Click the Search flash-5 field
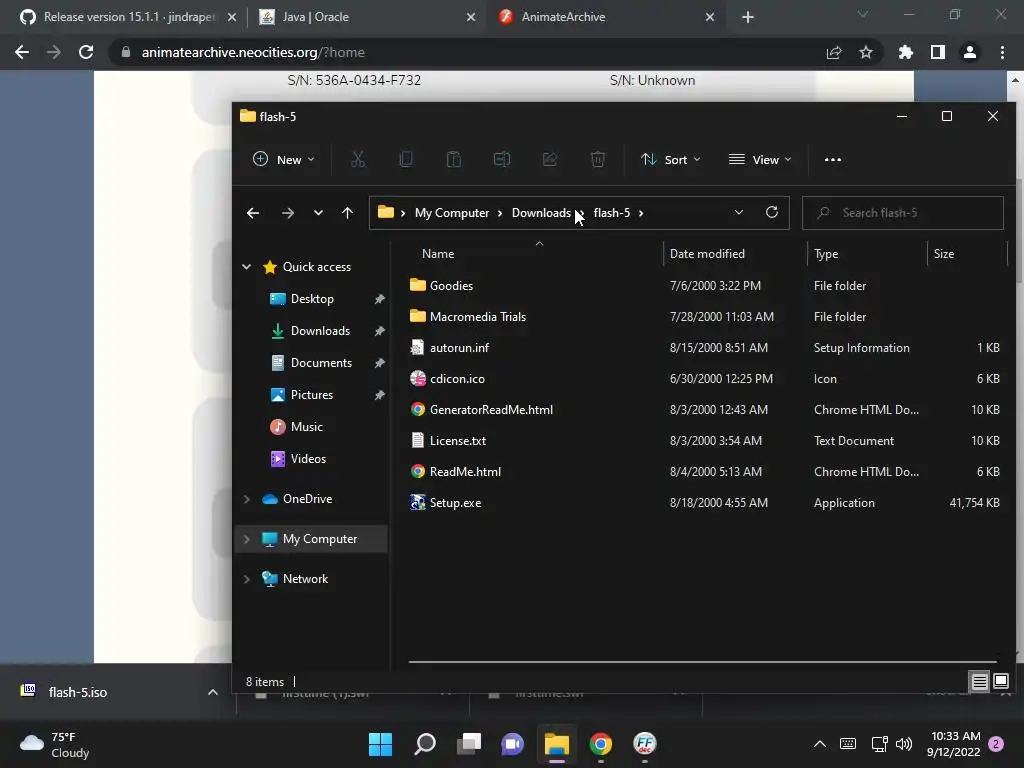The image size is (1024, 768). tap(903, 213)
